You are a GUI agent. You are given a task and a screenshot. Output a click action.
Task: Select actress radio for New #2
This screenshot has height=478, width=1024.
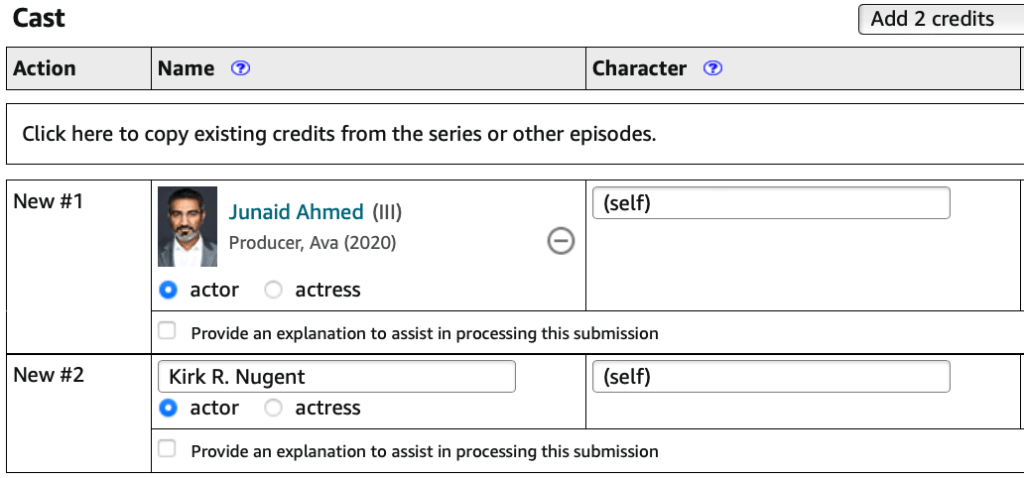(x=273, y=408)
